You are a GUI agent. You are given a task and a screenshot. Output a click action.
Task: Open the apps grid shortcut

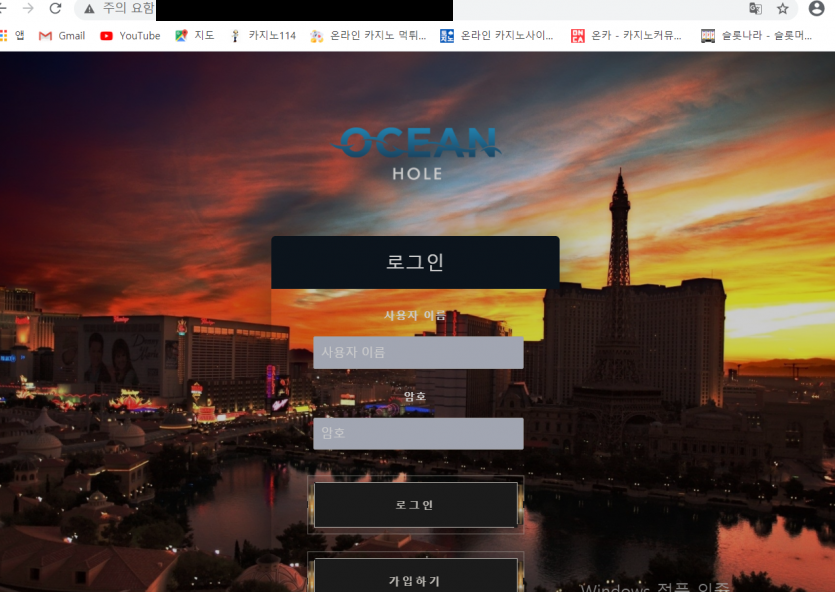point(12,36)
